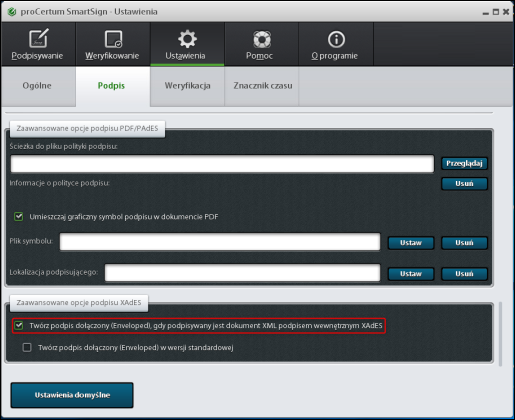Screen dimensions: 515x420
Task: Click the proCertum SmartSign title bar logo
Action: coord(12,12)
